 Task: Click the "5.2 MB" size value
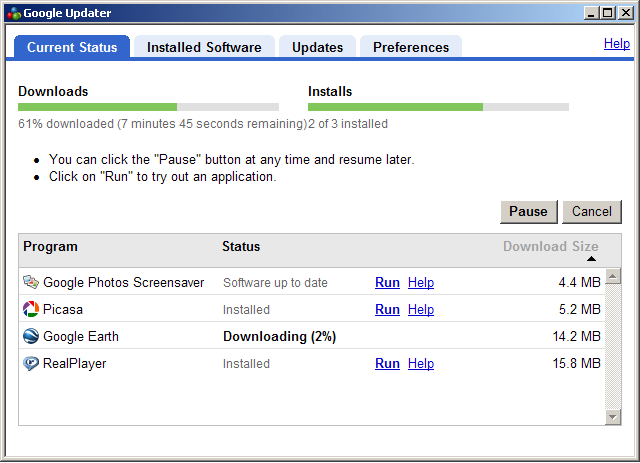click(x=580, y=309)
